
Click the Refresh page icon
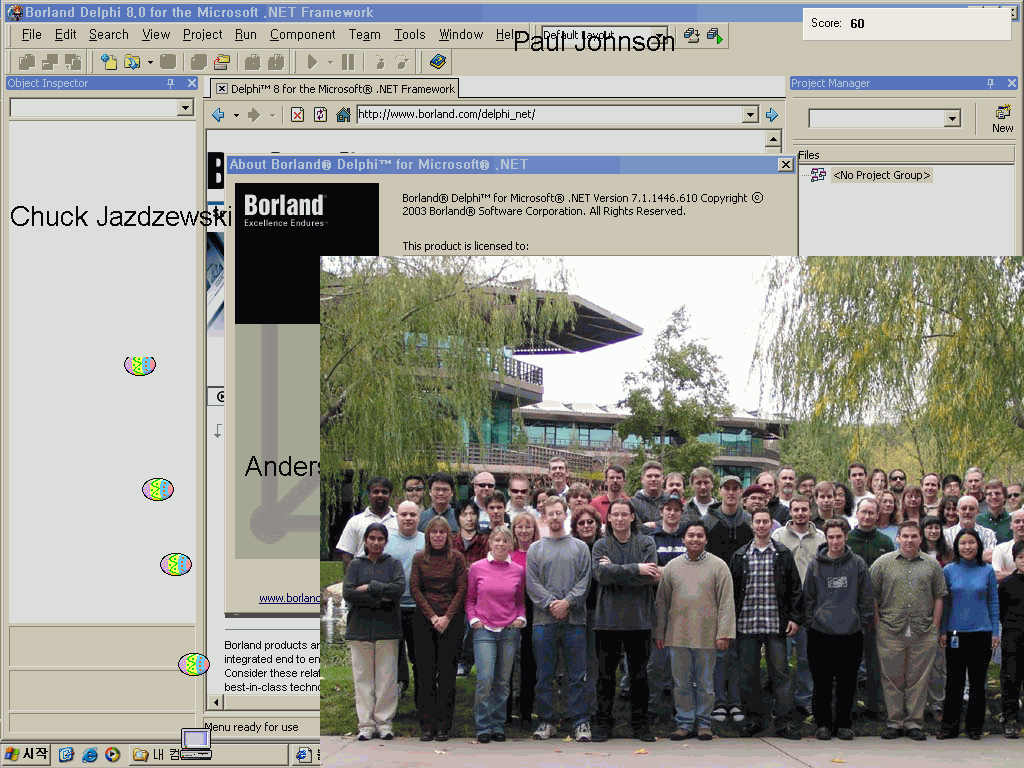coord(320,115)
